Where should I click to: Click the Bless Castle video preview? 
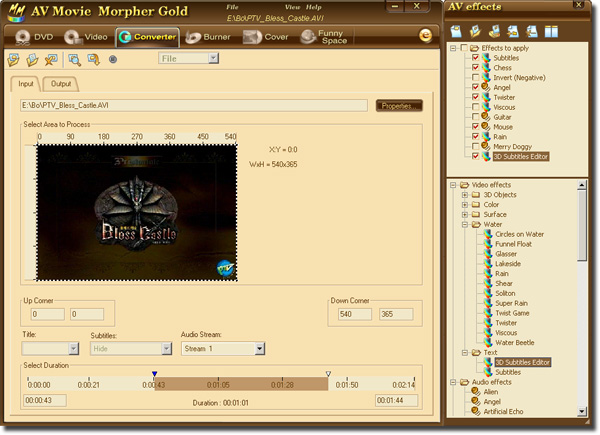(x=137, y=213)
